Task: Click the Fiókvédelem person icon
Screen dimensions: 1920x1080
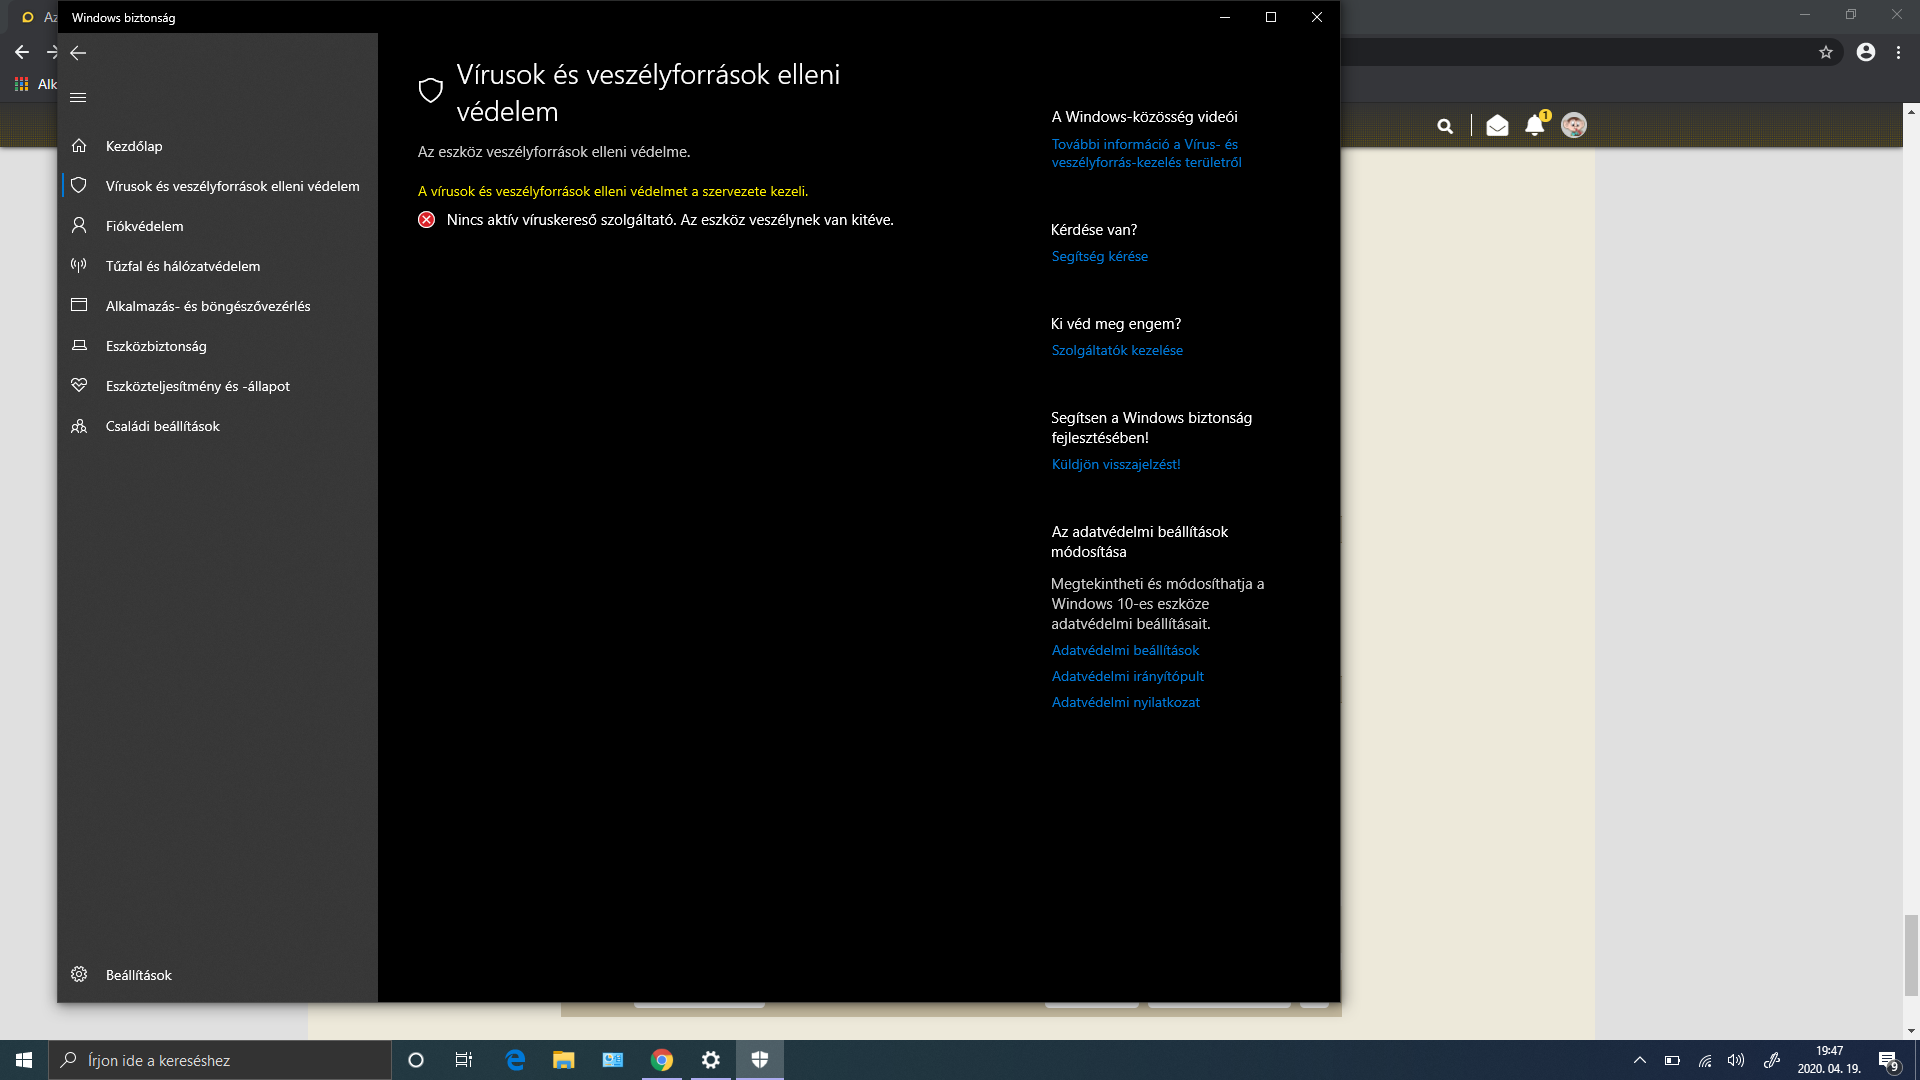Action: coord(79,226)
